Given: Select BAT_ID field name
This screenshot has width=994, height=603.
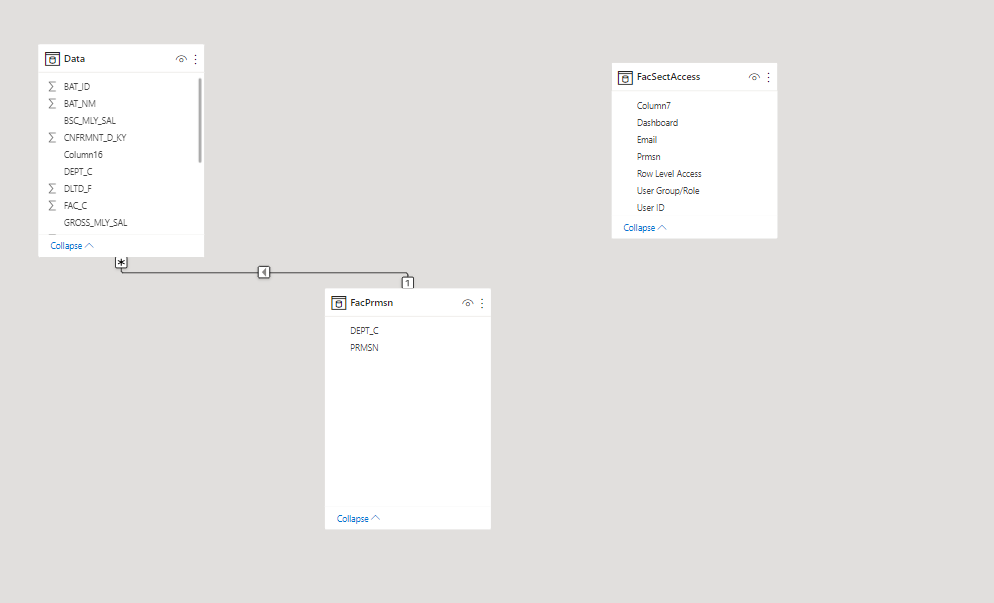Looking at the screenshot, I should click(x=77, y=86).
